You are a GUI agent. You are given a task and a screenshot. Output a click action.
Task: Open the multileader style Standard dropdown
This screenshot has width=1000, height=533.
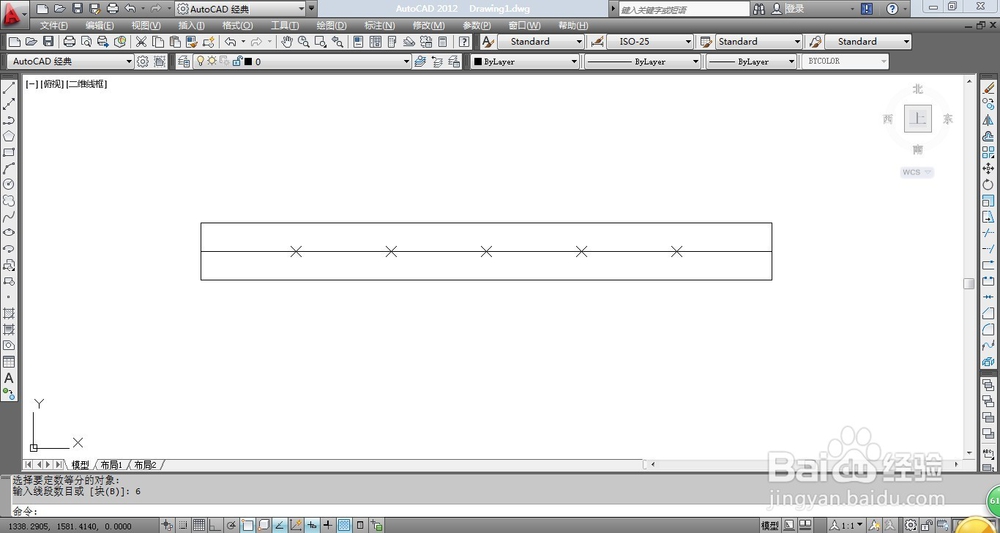point(868,41)
